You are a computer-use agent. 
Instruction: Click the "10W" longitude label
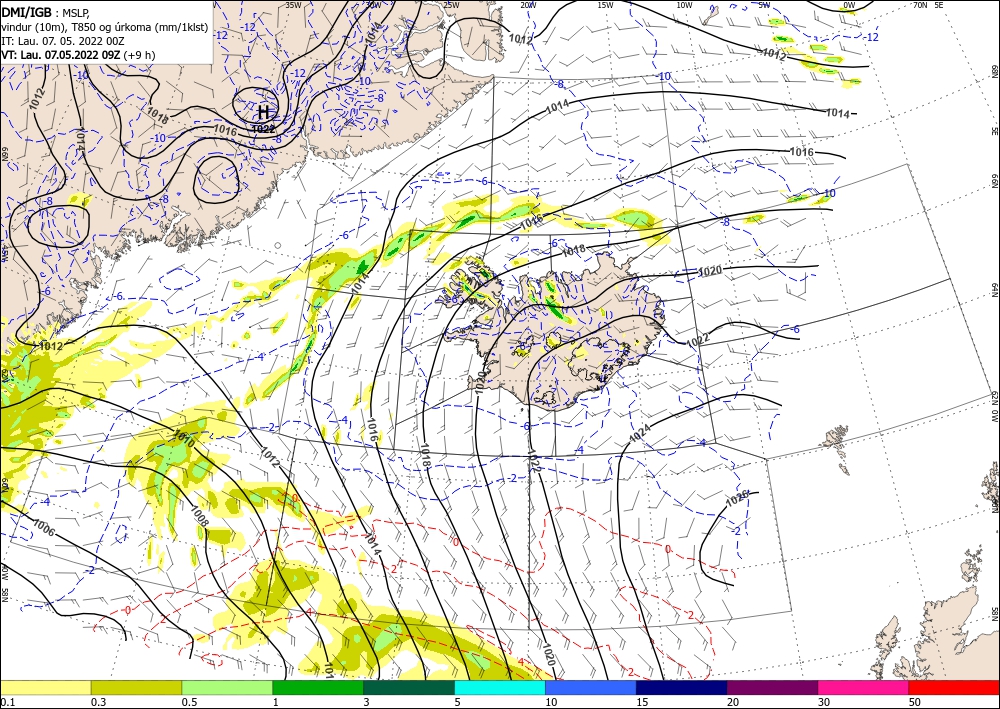(x=684, y=5)
